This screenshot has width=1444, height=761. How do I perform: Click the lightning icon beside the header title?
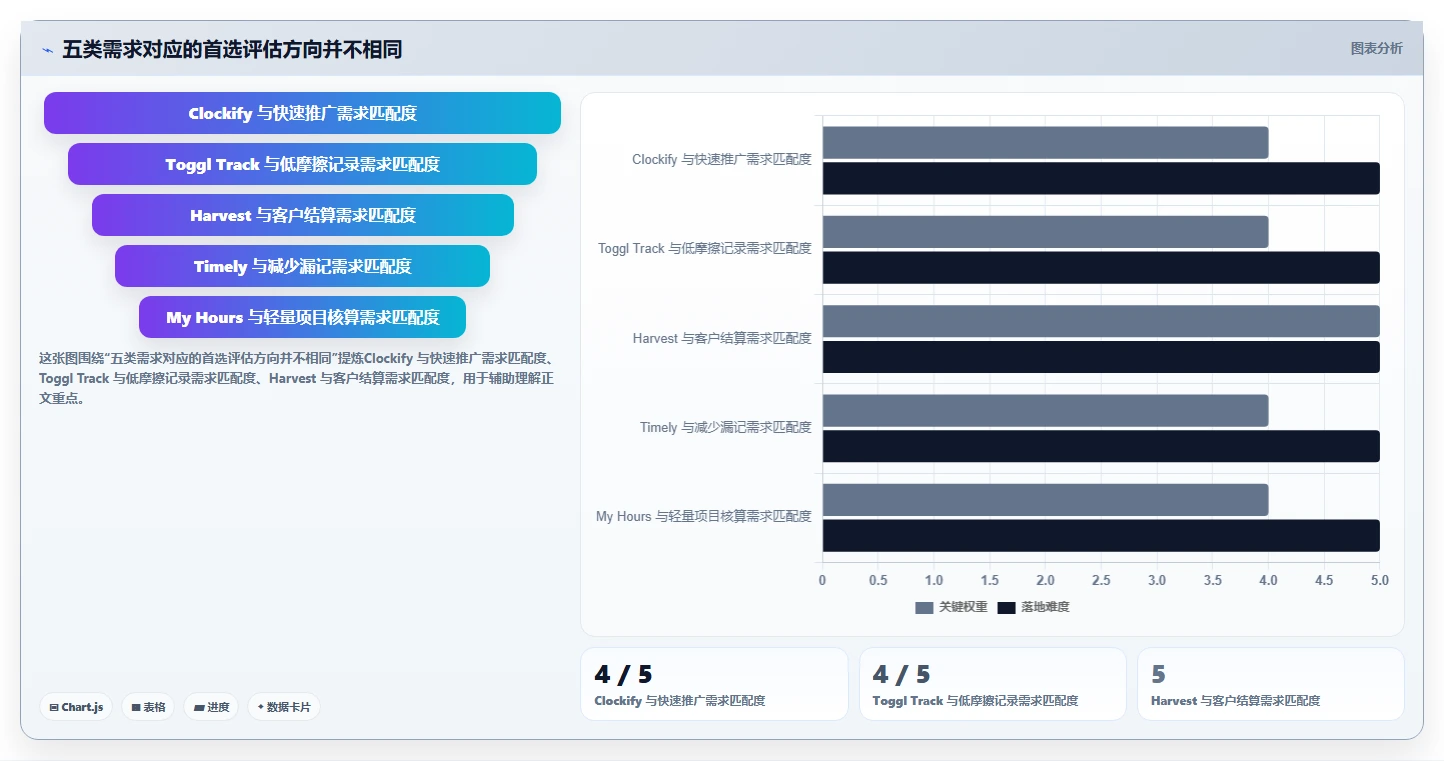click(x=48, y=50)
